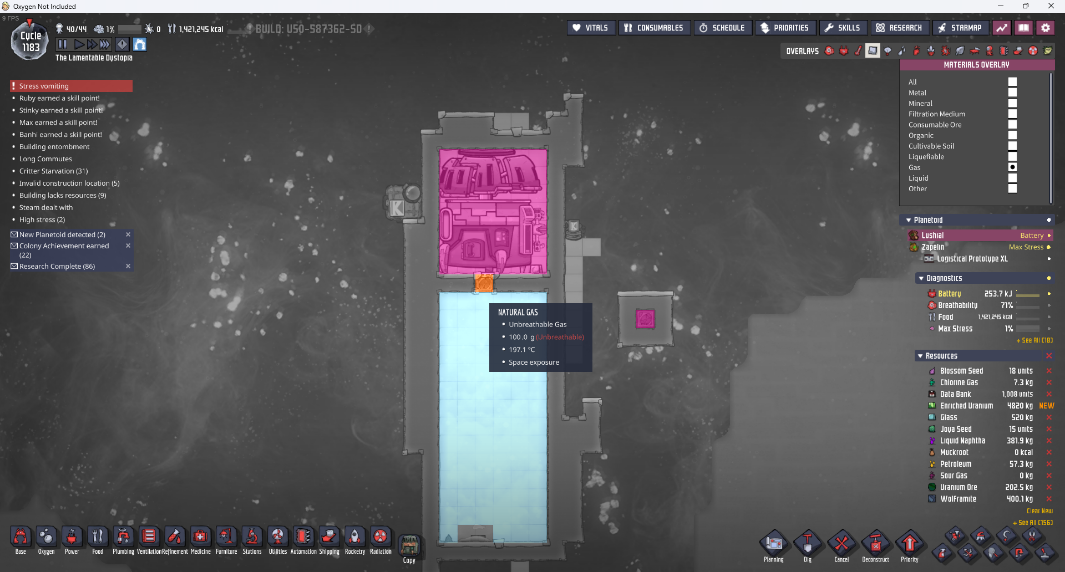Click the Battery diagnostic row

coord(988,293)
